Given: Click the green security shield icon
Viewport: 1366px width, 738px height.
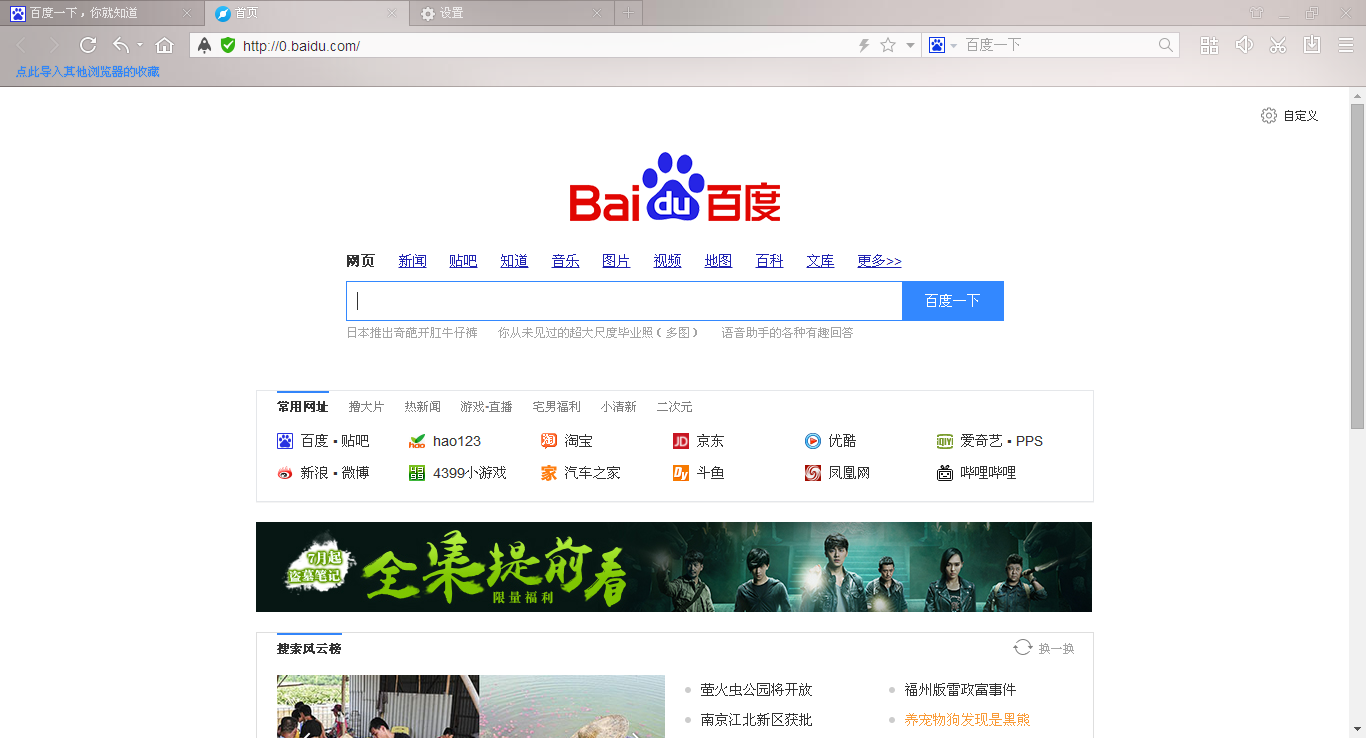Looking at the screenshot, I should click(x=228, y=45).
